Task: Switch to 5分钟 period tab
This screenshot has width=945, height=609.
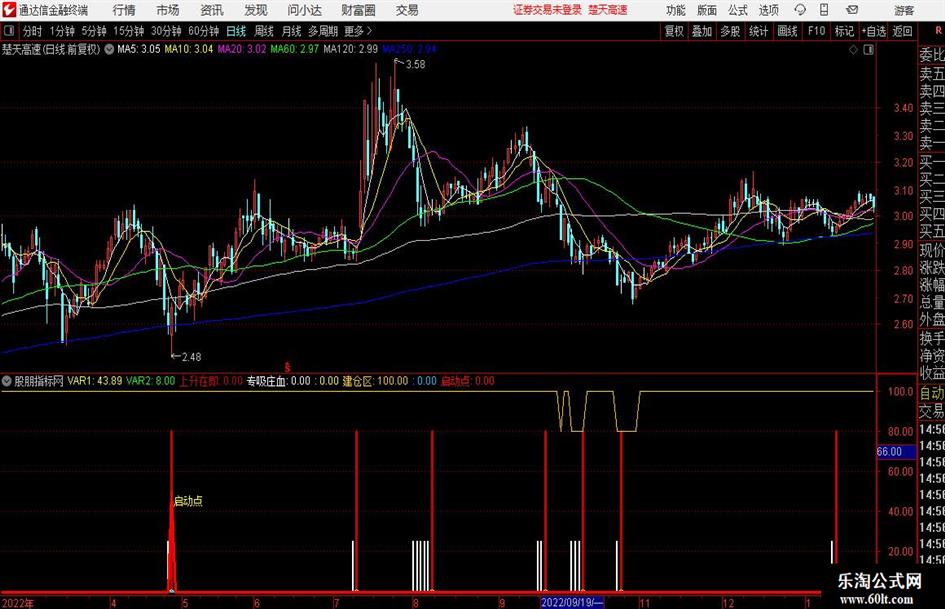Action: pos(94,31)
